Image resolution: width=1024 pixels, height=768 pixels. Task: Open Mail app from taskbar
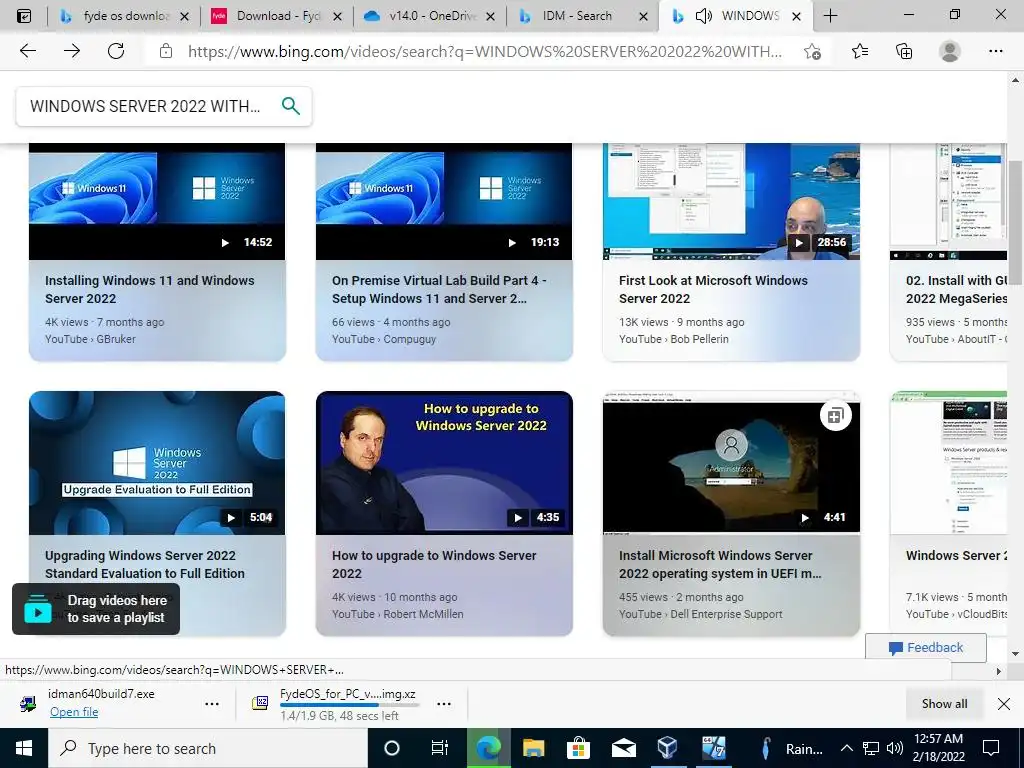(x=623, y=748)
